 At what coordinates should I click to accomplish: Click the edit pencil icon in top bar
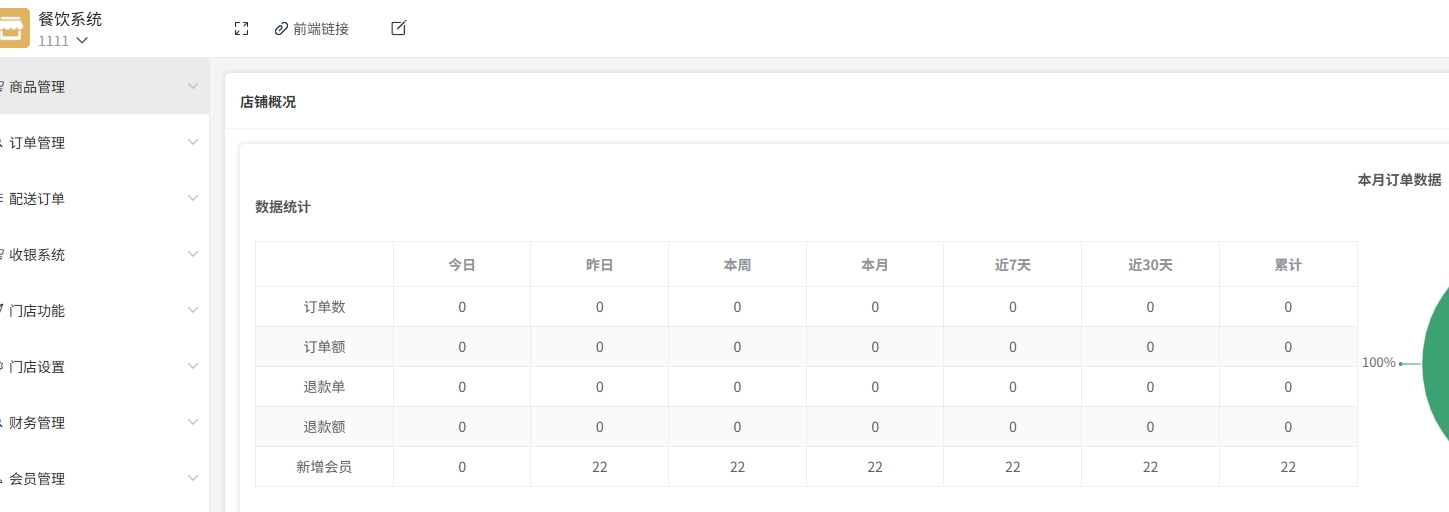[x=398, y=28]
